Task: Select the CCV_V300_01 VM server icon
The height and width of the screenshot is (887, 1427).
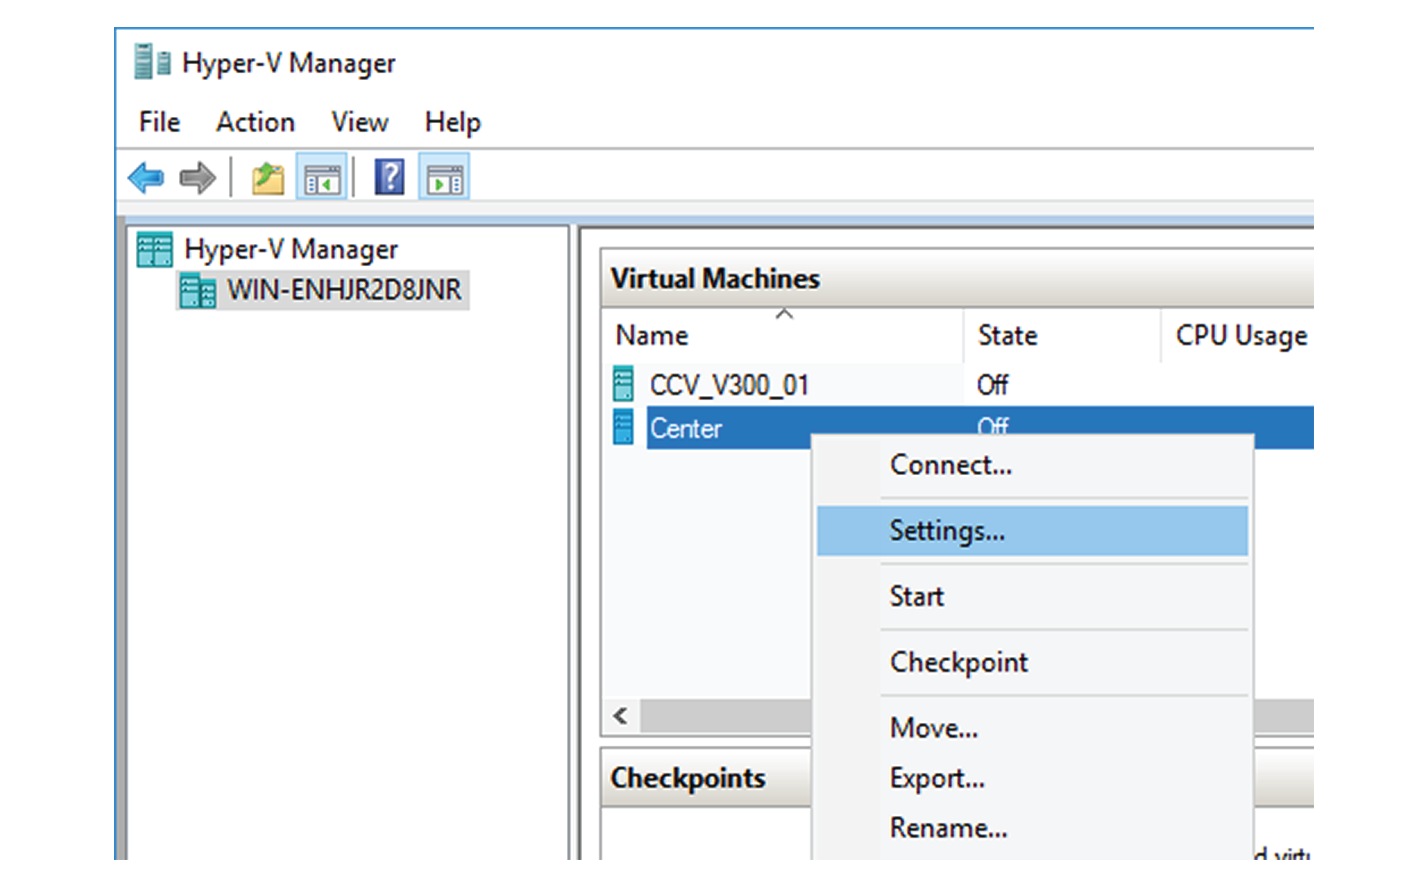Action: click(x=622, y=381)
